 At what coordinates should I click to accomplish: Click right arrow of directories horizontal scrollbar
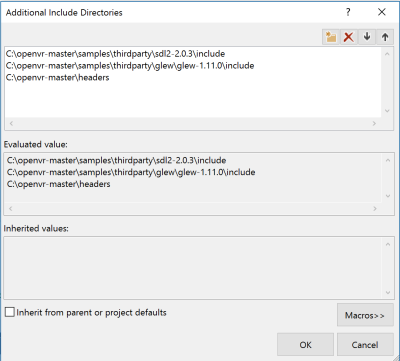[374, 123]
